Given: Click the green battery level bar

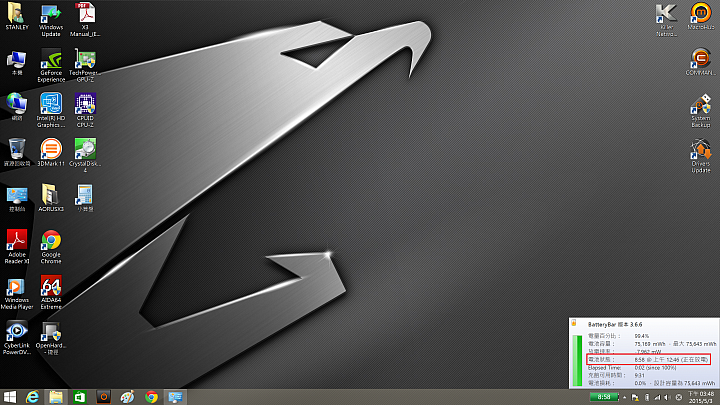Looking at the screenshot, I should 577,360.
